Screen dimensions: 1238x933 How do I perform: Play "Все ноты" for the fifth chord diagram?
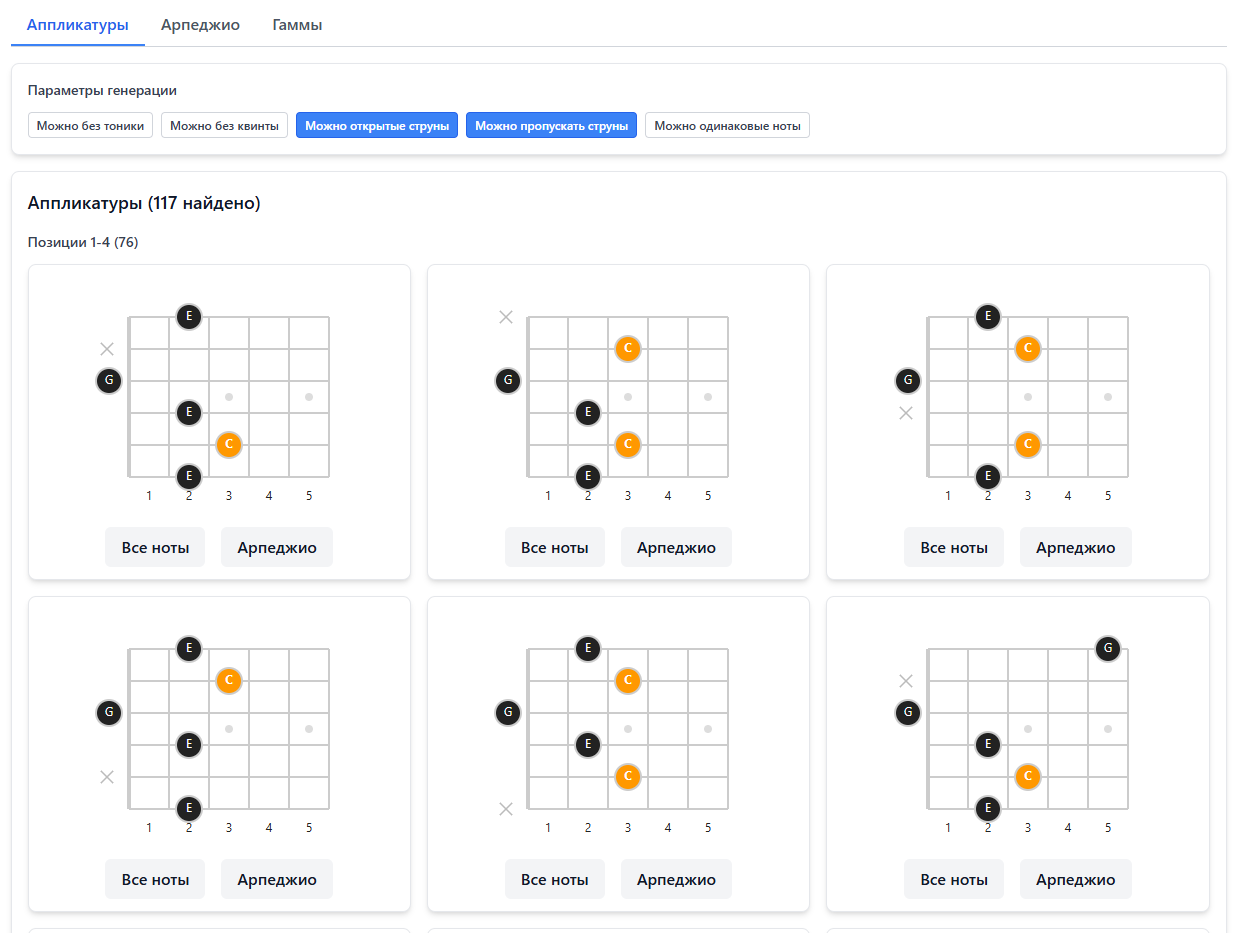pos(554,880)
